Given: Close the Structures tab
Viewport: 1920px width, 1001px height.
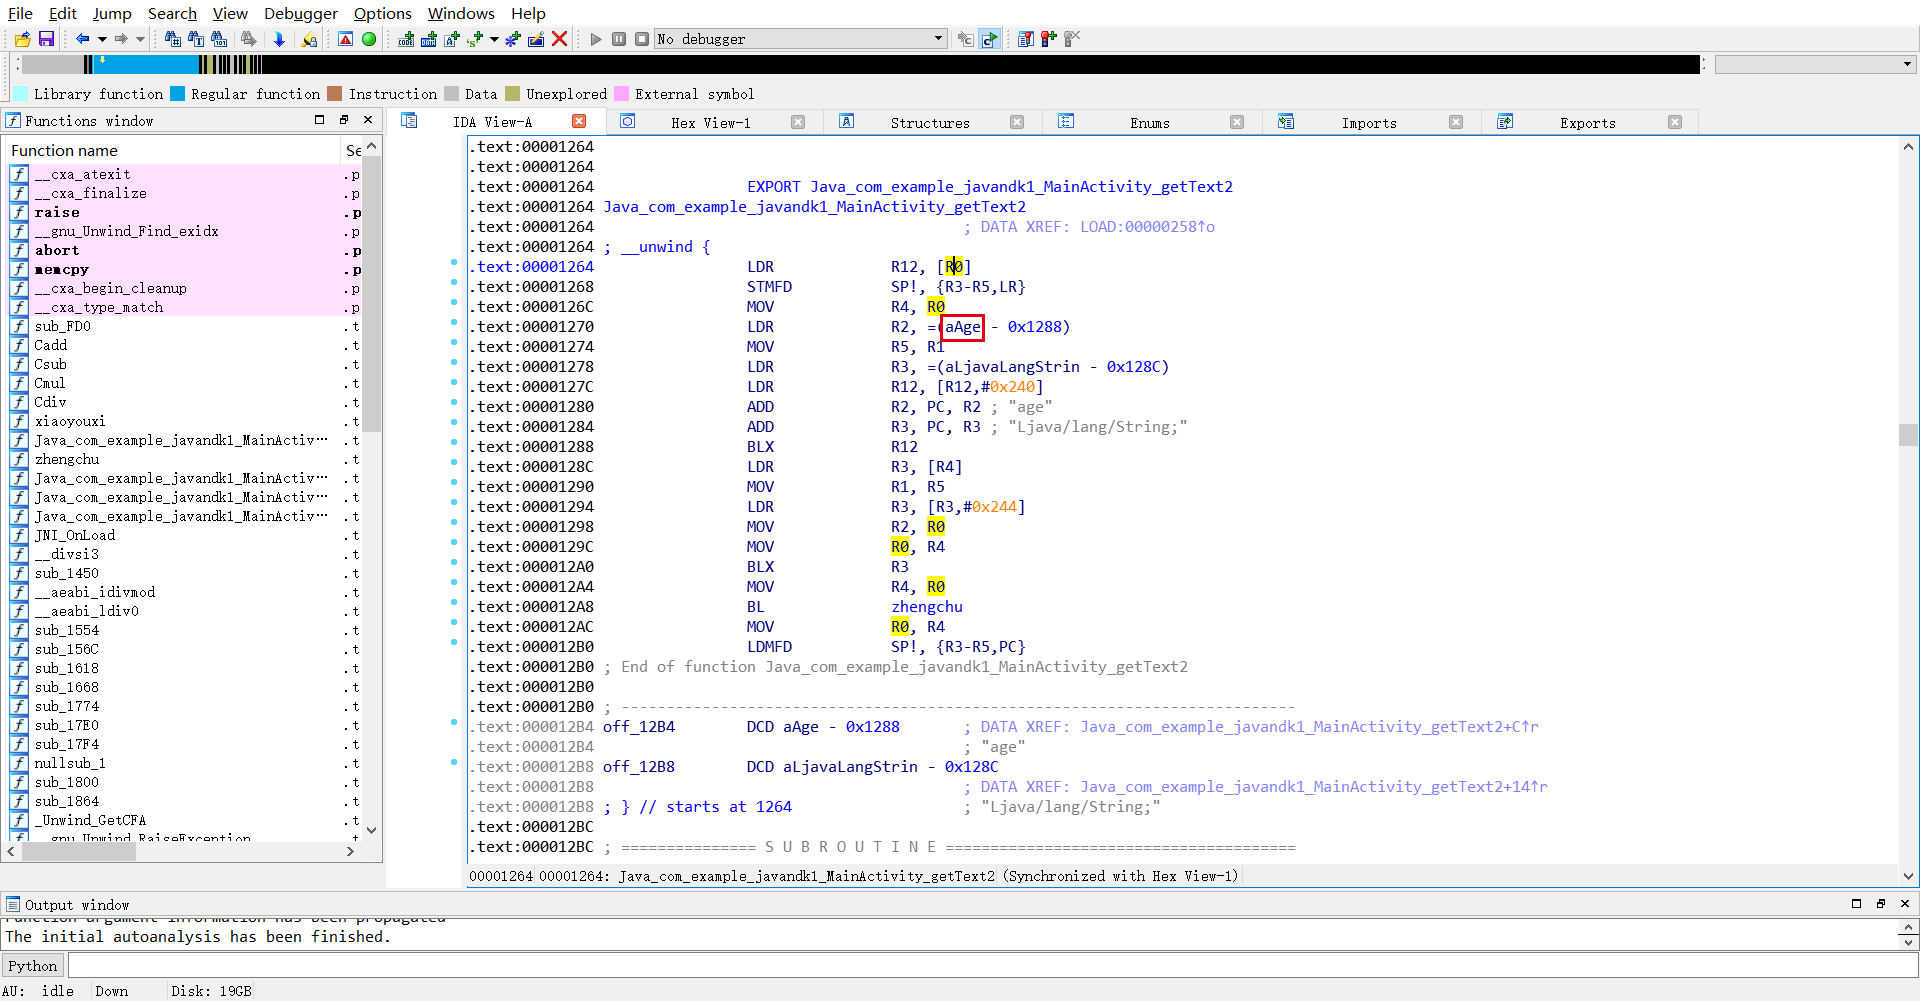Looking at the screenshot, I should (1017, 122).
